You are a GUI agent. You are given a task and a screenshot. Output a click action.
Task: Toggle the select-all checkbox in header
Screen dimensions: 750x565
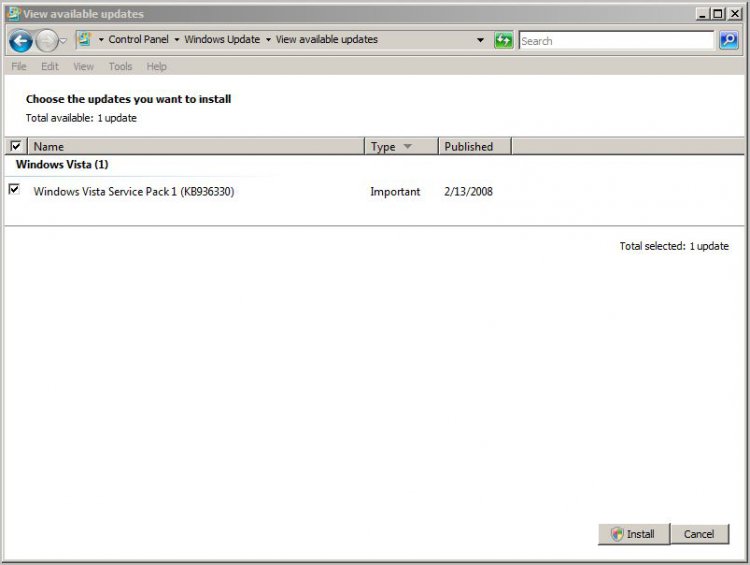point(16,146)
